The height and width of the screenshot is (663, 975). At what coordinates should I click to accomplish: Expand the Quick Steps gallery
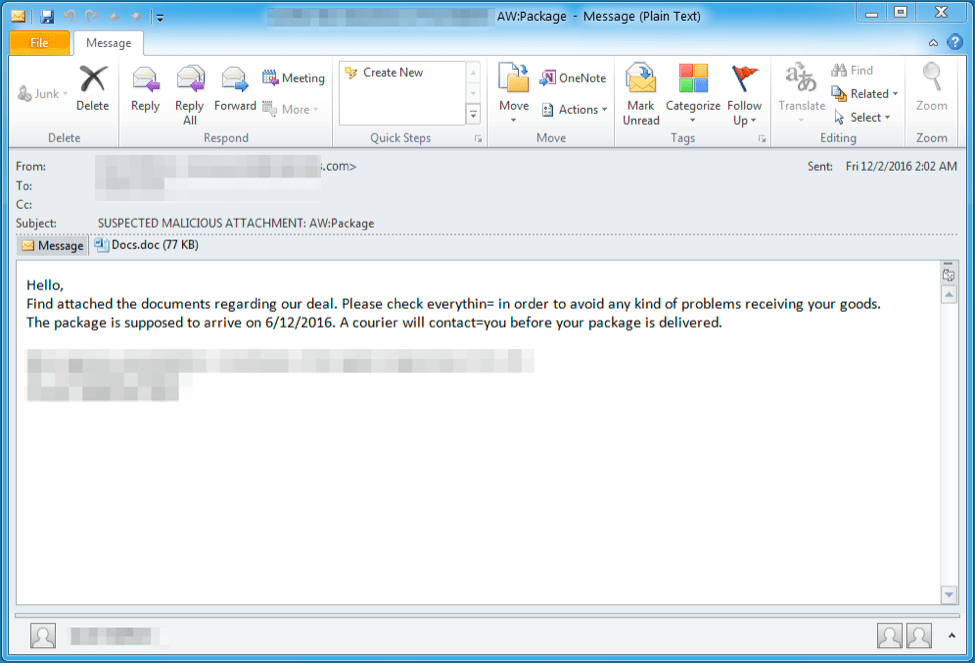tap(473, 114)
